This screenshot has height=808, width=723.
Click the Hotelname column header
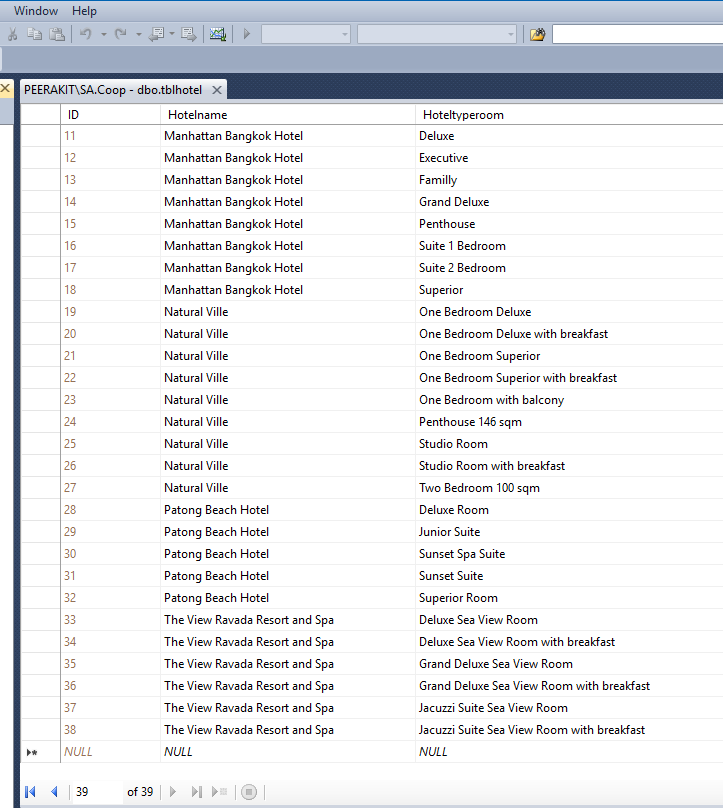[288, 115]
